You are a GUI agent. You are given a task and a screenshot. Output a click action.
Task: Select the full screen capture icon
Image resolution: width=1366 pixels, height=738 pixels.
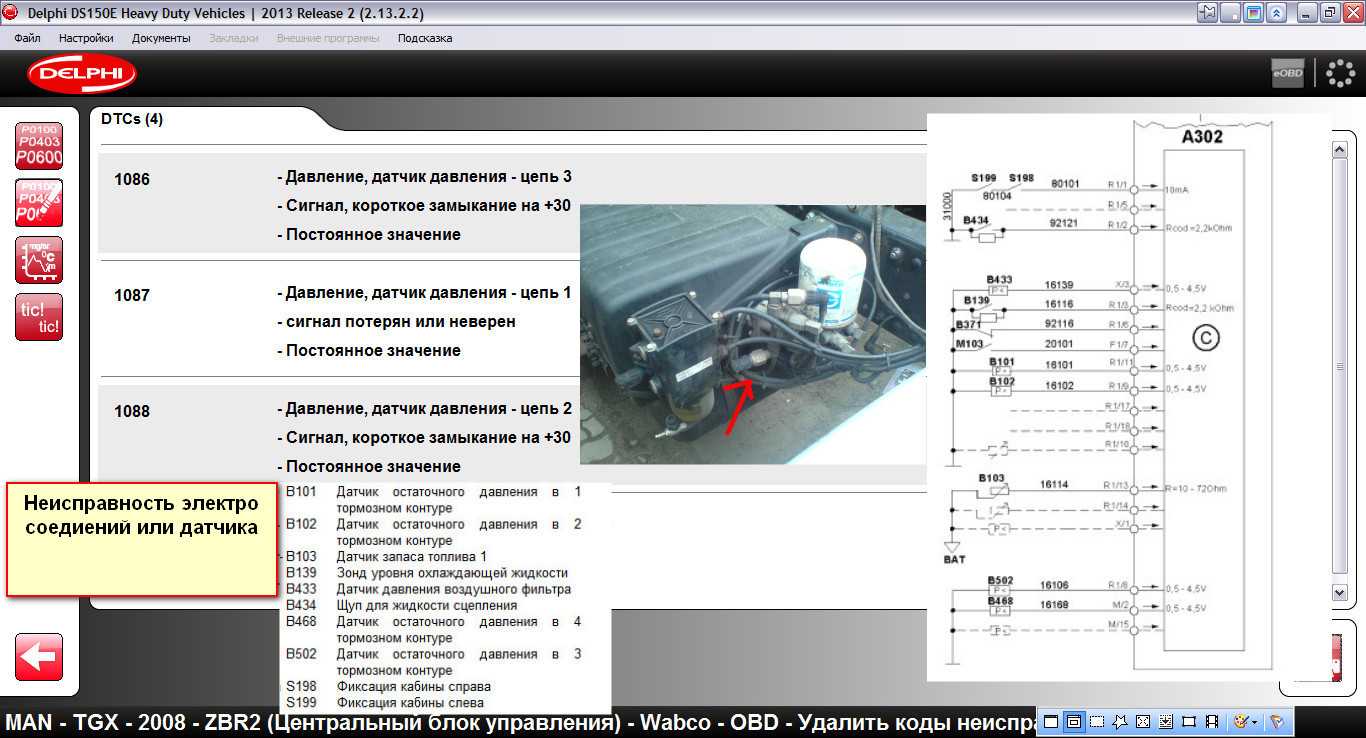point(1143,721)
